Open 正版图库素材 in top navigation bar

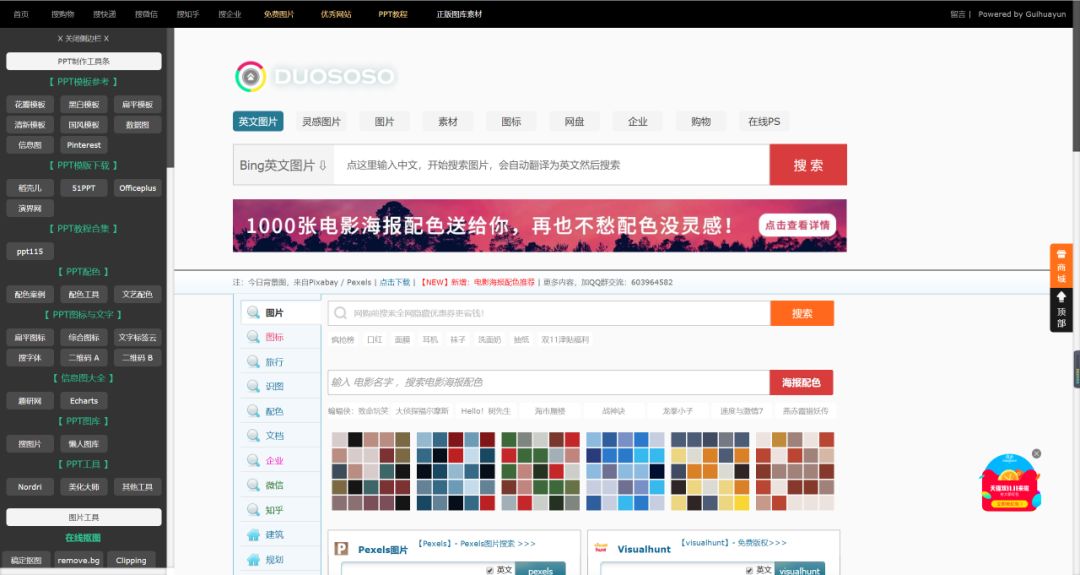[x=459, y=14]
